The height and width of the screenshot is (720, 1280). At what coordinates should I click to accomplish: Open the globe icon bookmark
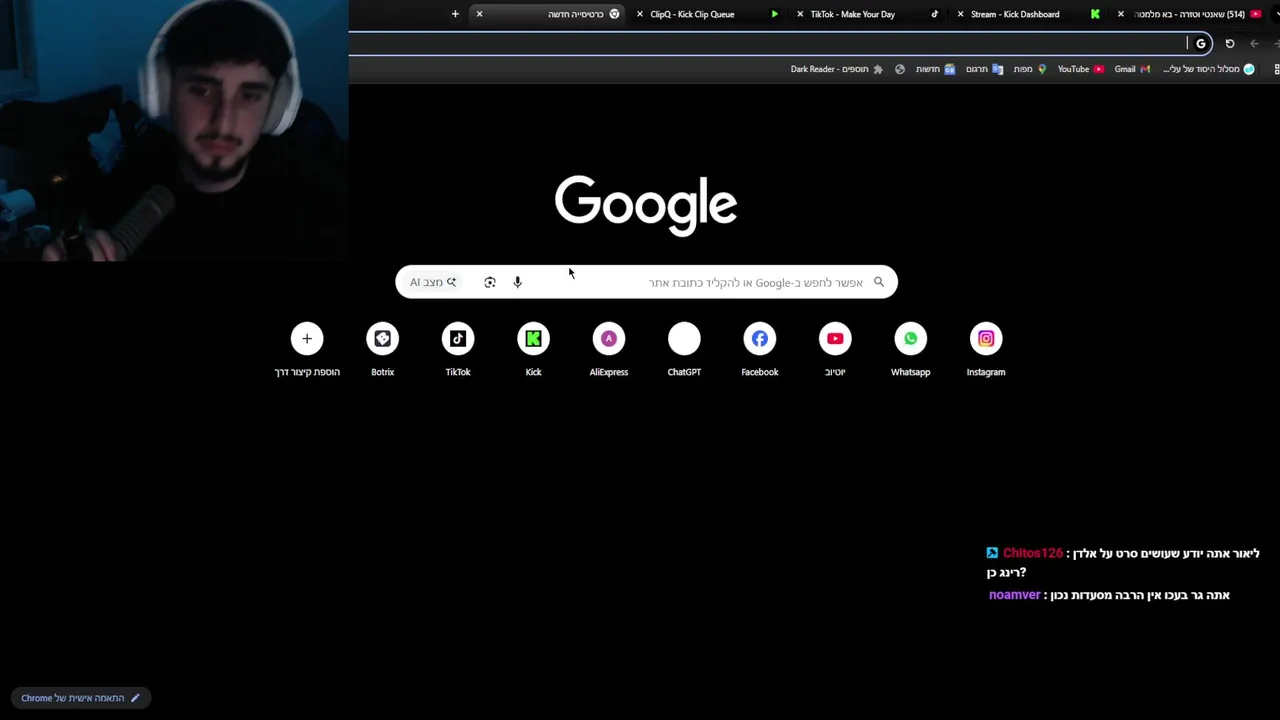click(x=900, y=69)
